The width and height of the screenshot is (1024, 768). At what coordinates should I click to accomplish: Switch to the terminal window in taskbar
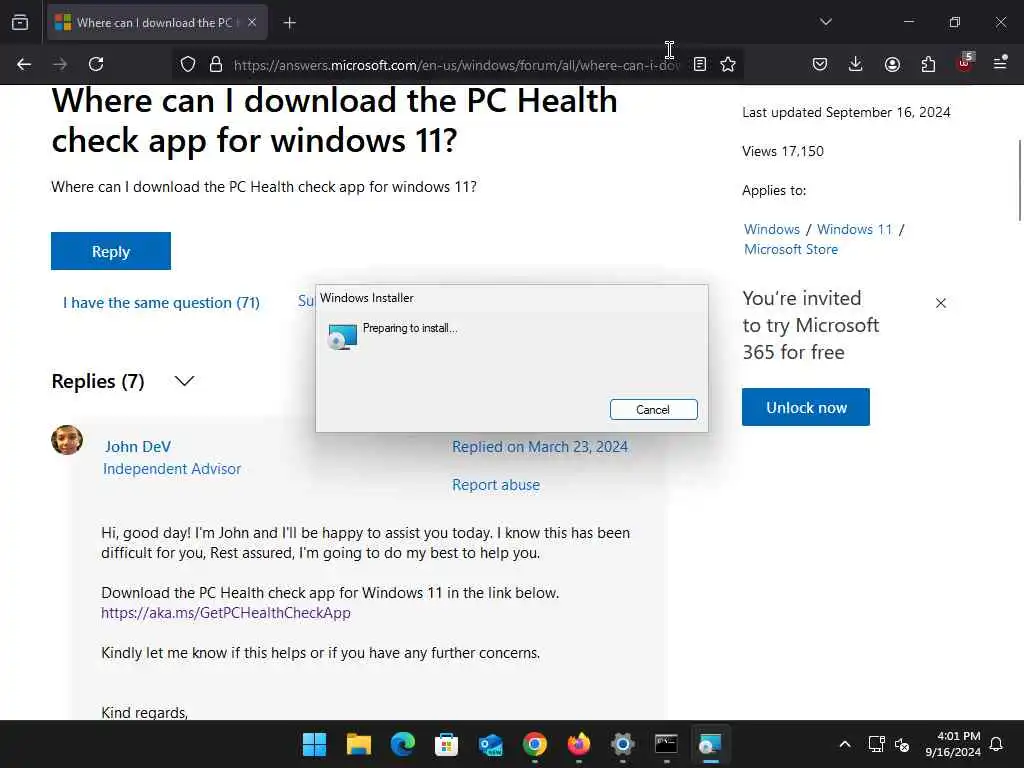point(667,744)
